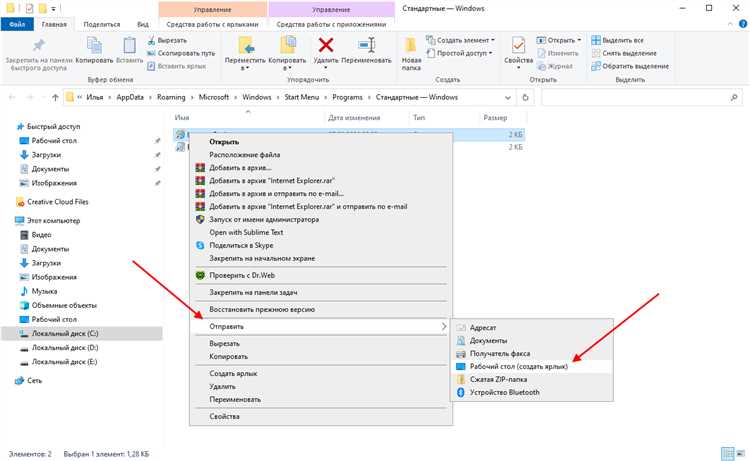The image size is (750, 461).
Task: Click the Переименовать ribbon icon
Action: (x=365, y=46)
